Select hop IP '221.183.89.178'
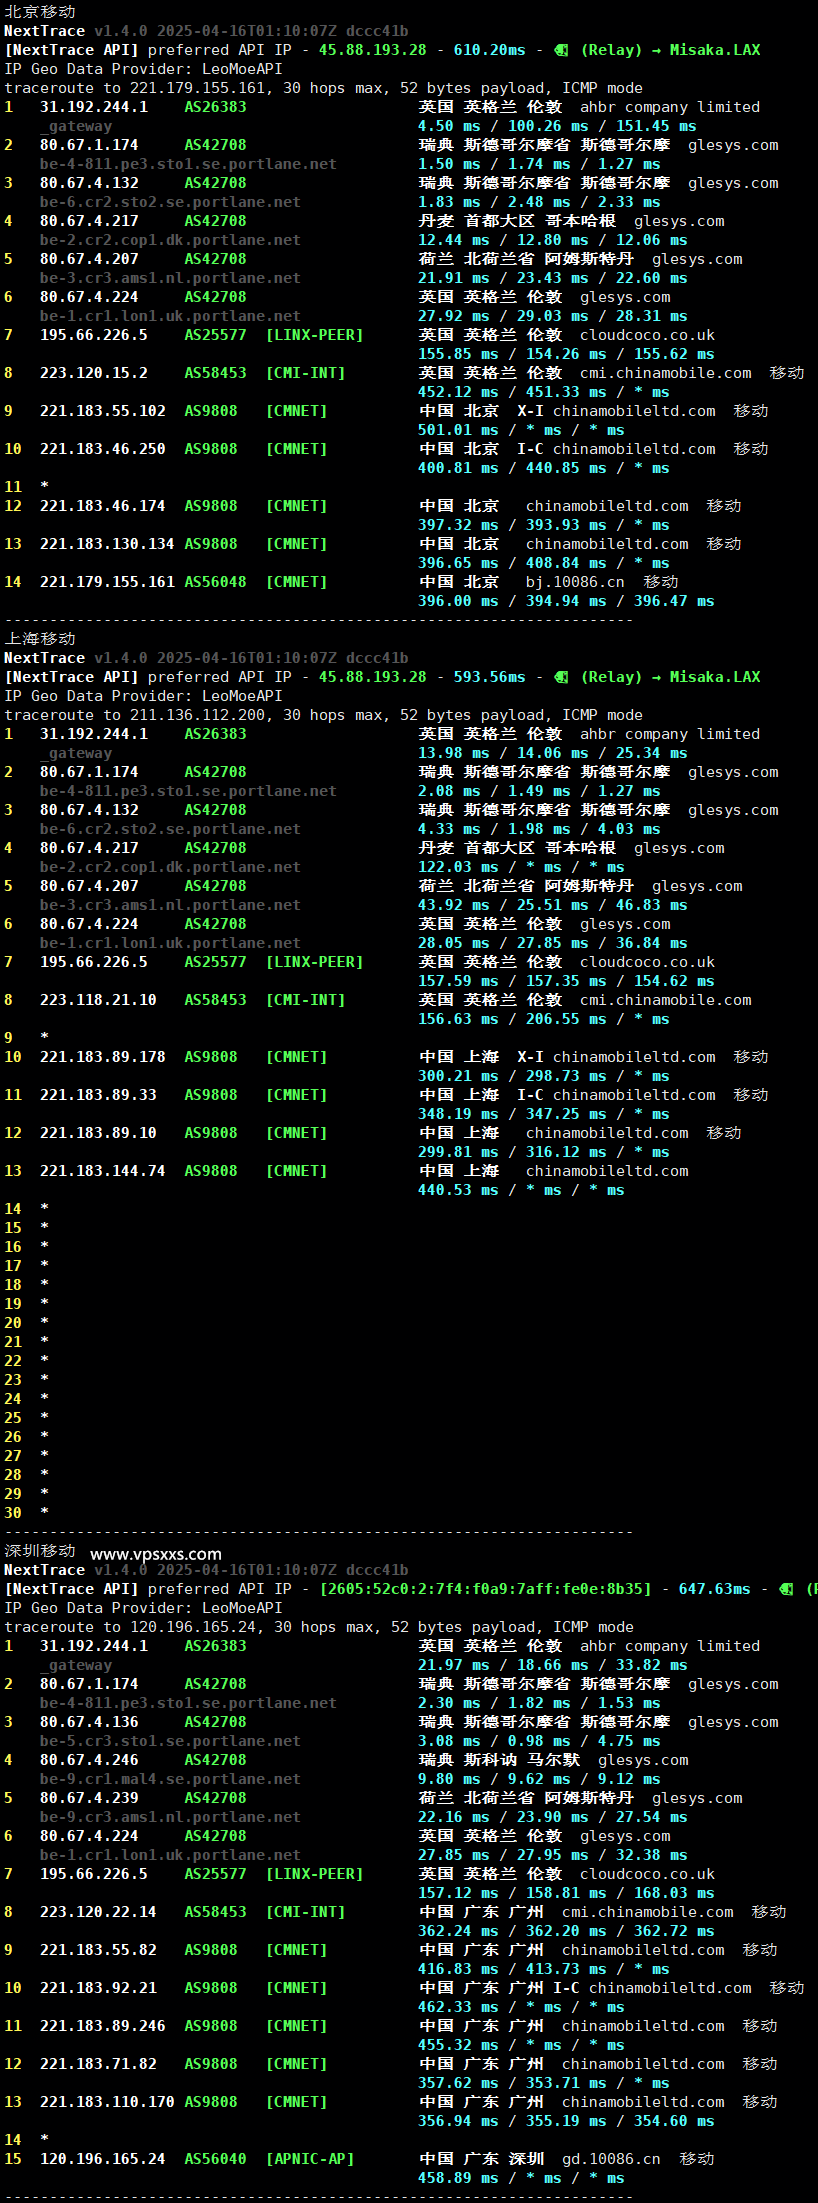The image size is (818, 2203). (103, 1057)
